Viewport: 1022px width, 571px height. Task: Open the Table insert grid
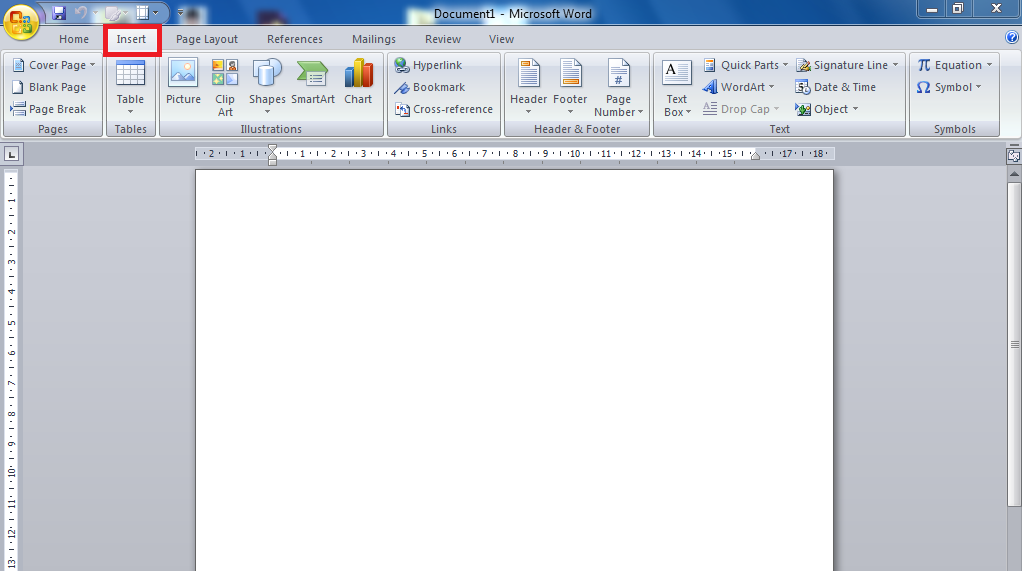tap(130, 87)
